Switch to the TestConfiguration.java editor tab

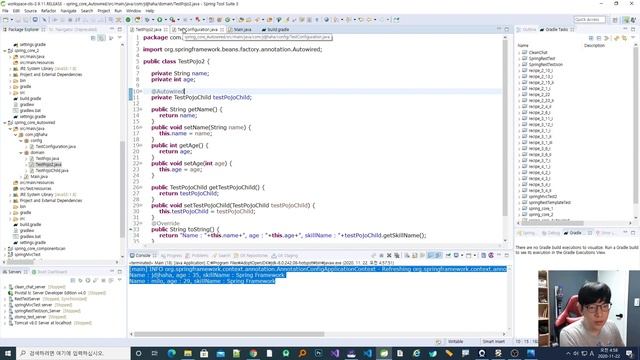tap(197, 29)
